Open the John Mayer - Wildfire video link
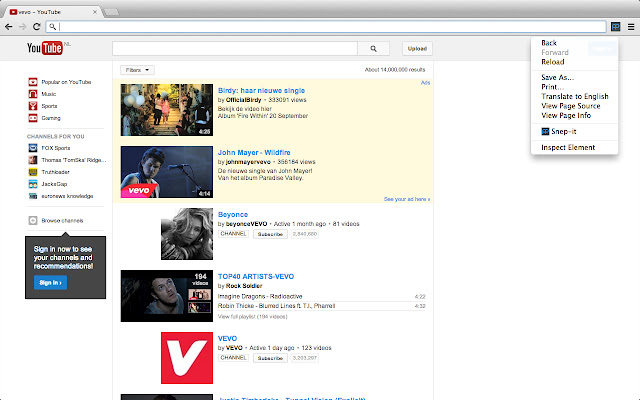The width and height of the screenshot is (640, 400). point(256,152)
